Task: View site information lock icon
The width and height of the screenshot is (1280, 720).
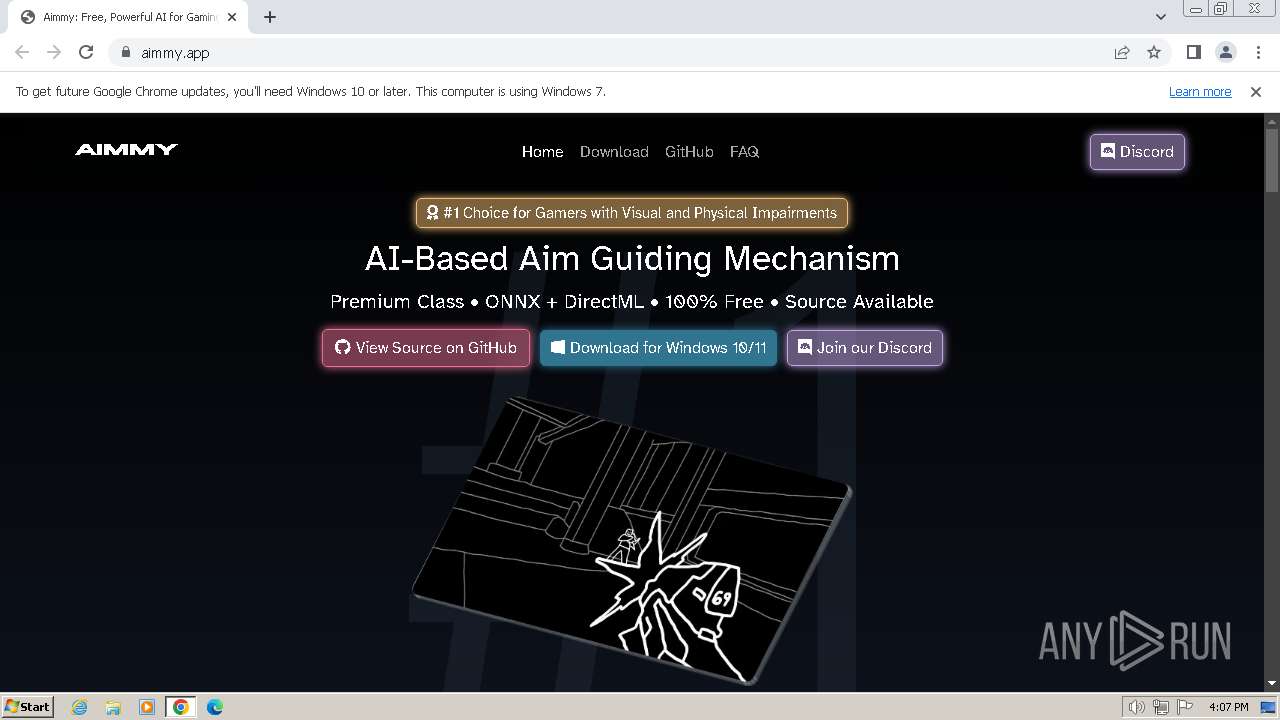Action: 126,53
